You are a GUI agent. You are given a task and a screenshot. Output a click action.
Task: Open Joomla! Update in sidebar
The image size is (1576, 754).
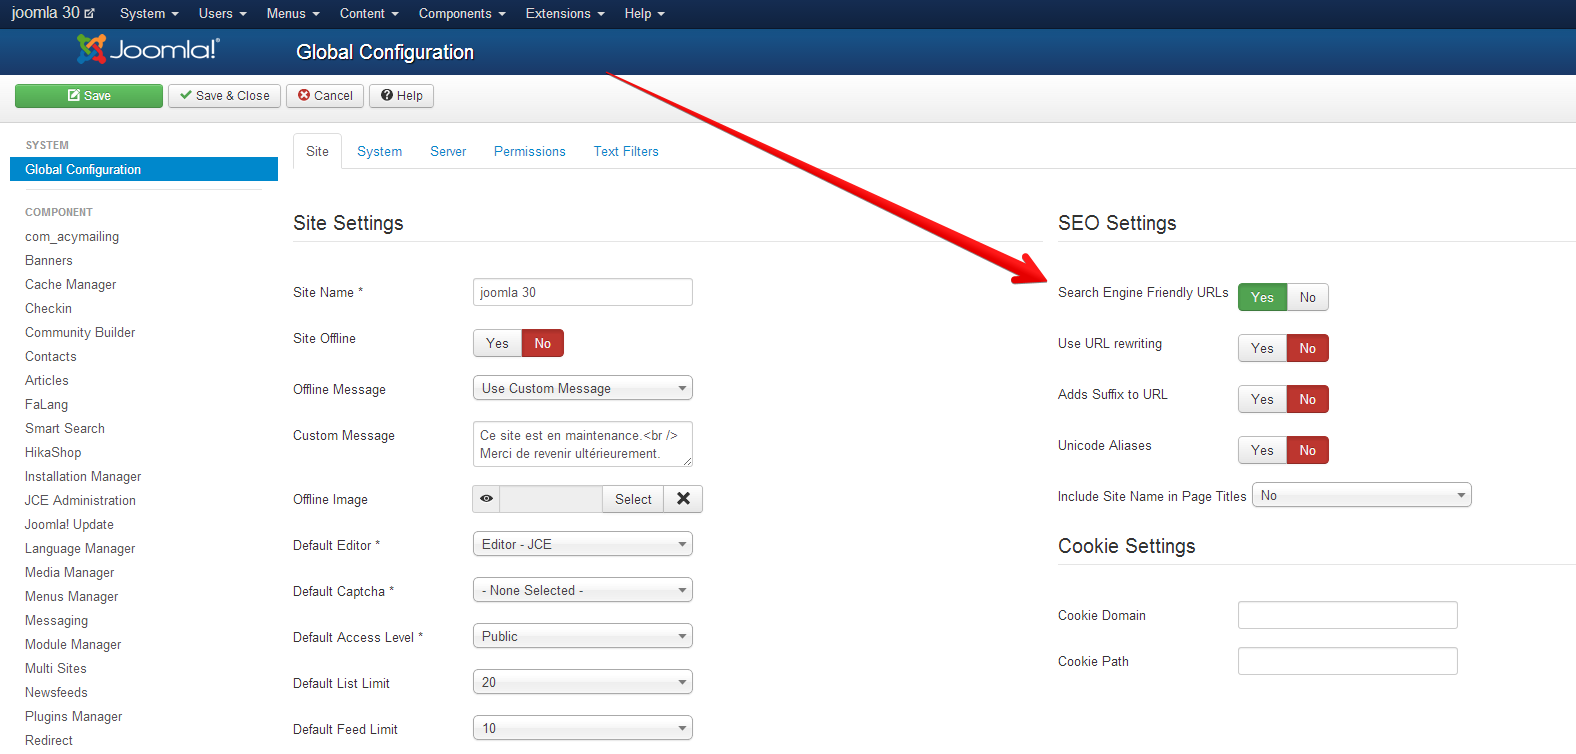coord(69,524)
